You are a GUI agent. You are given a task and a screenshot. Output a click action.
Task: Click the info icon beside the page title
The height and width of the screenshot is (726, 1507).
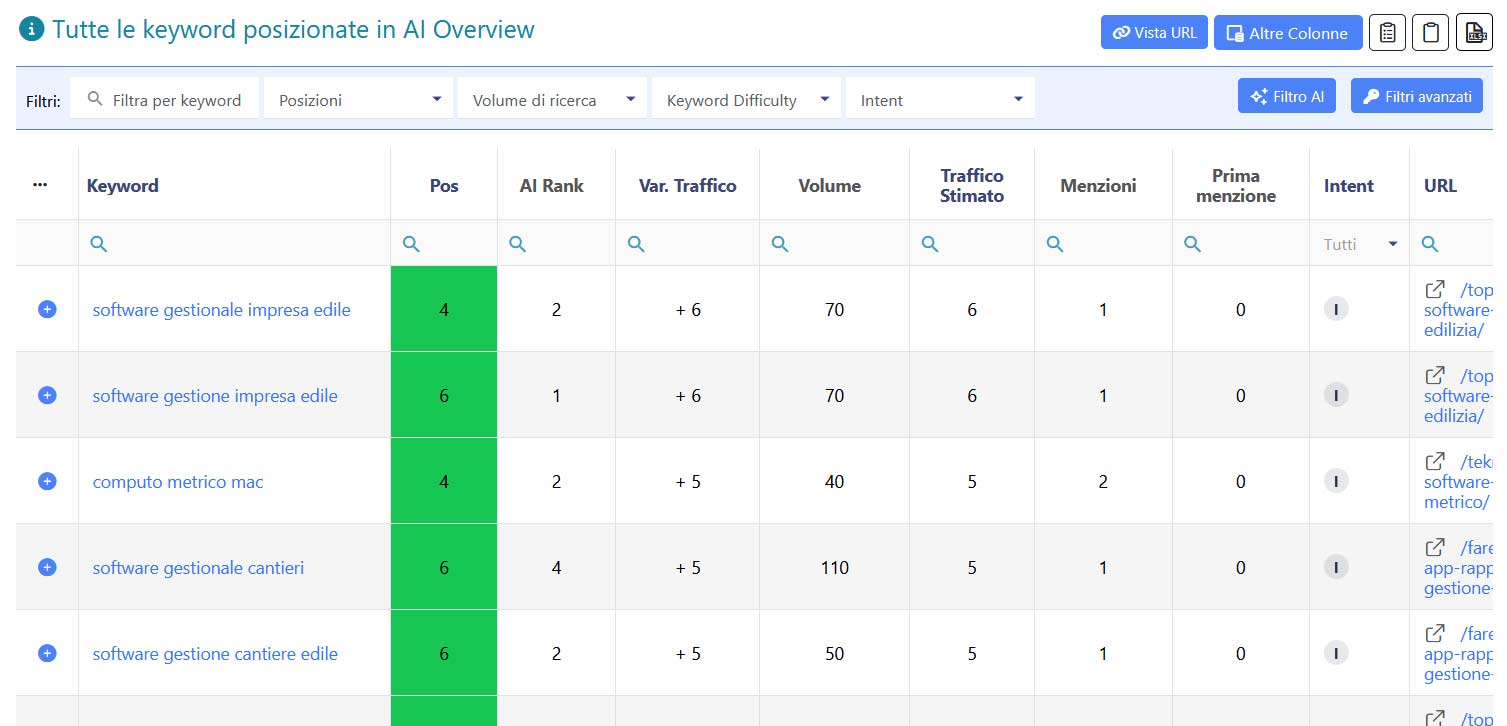point(31,30)
